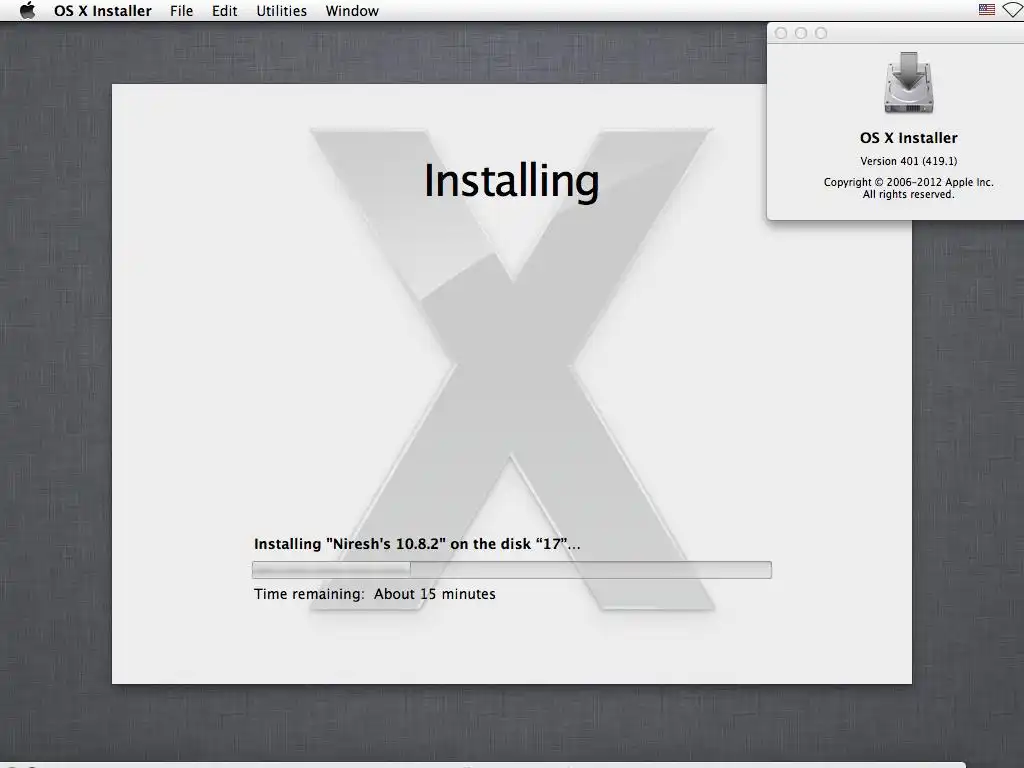The width and height of the screenshot is (1024, 768).
Task: Open the Apple menu
Action: [x=27, y=10]
